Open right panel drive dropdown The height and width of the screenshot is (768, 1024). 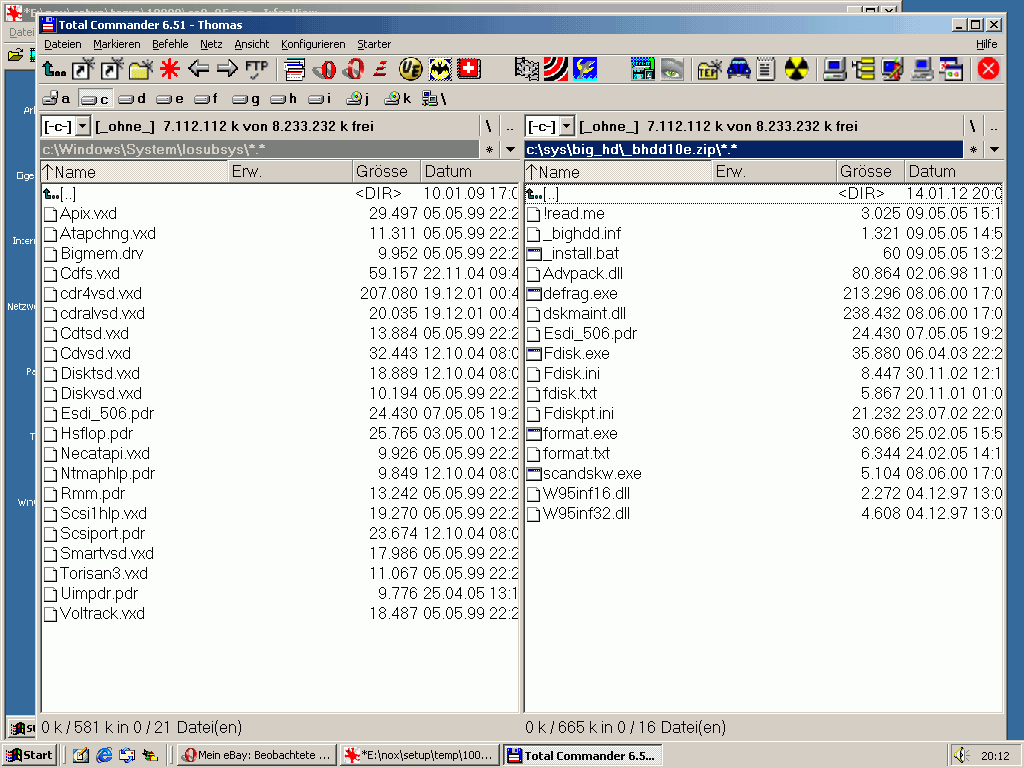567,125
